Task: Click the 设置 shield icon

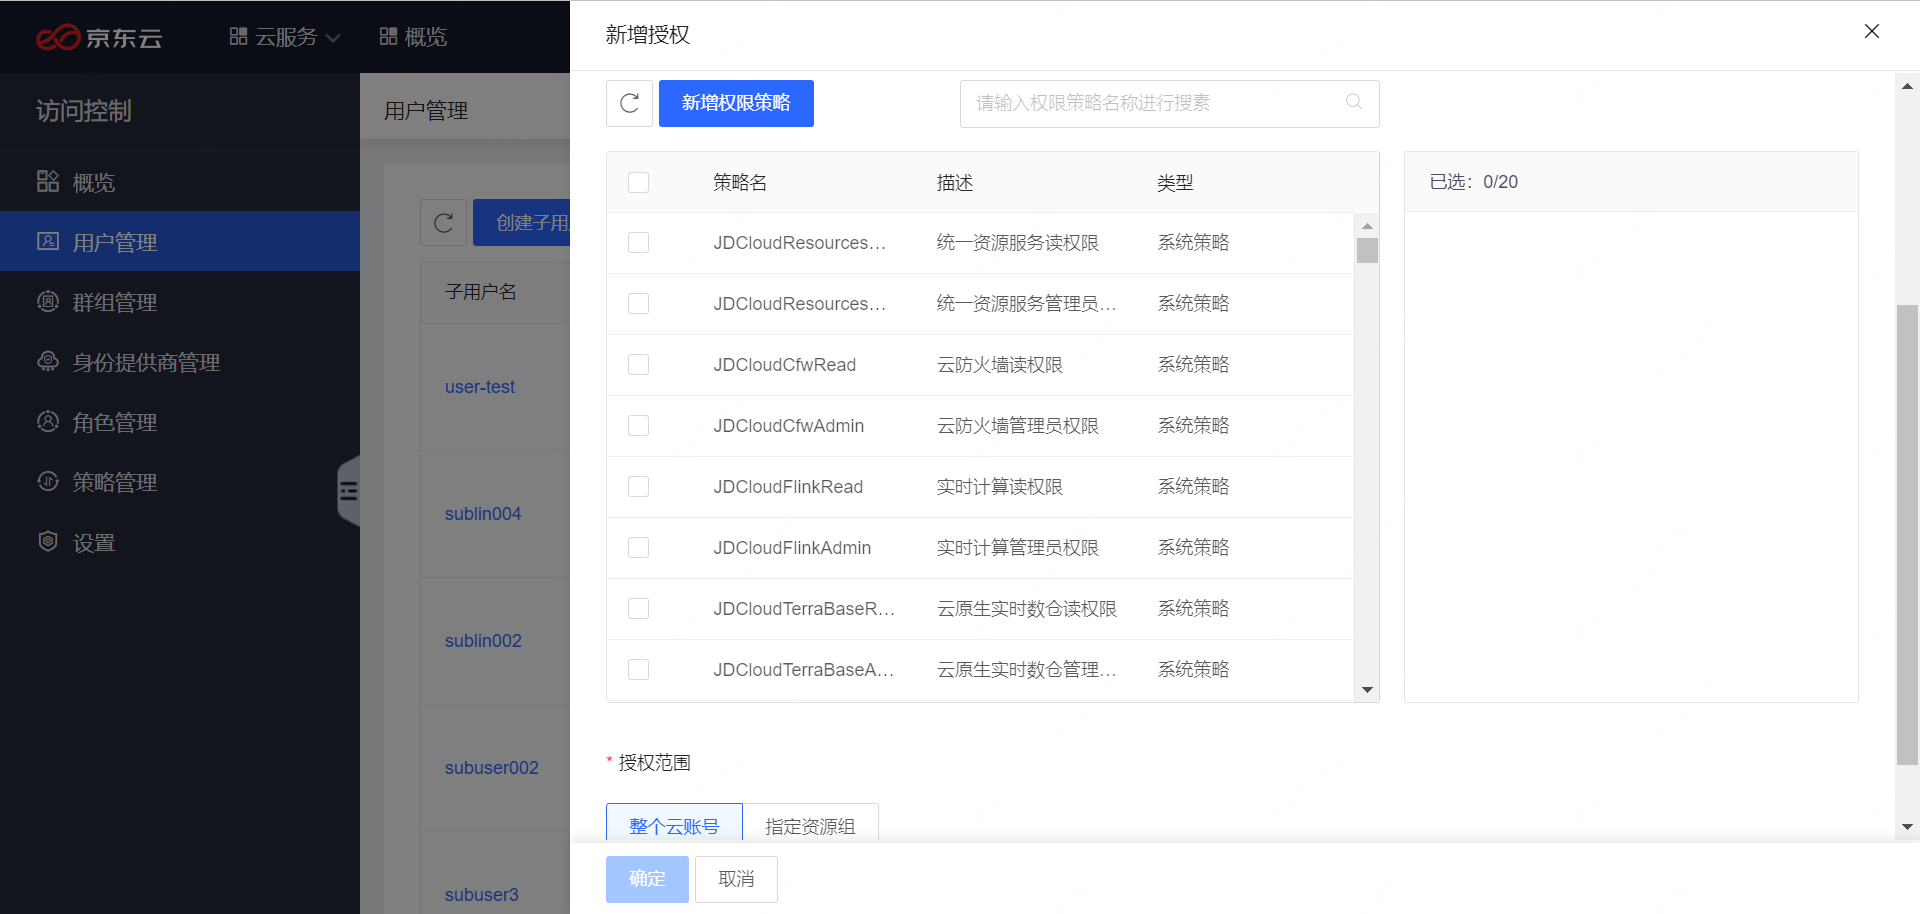Action: coord(48,541)
